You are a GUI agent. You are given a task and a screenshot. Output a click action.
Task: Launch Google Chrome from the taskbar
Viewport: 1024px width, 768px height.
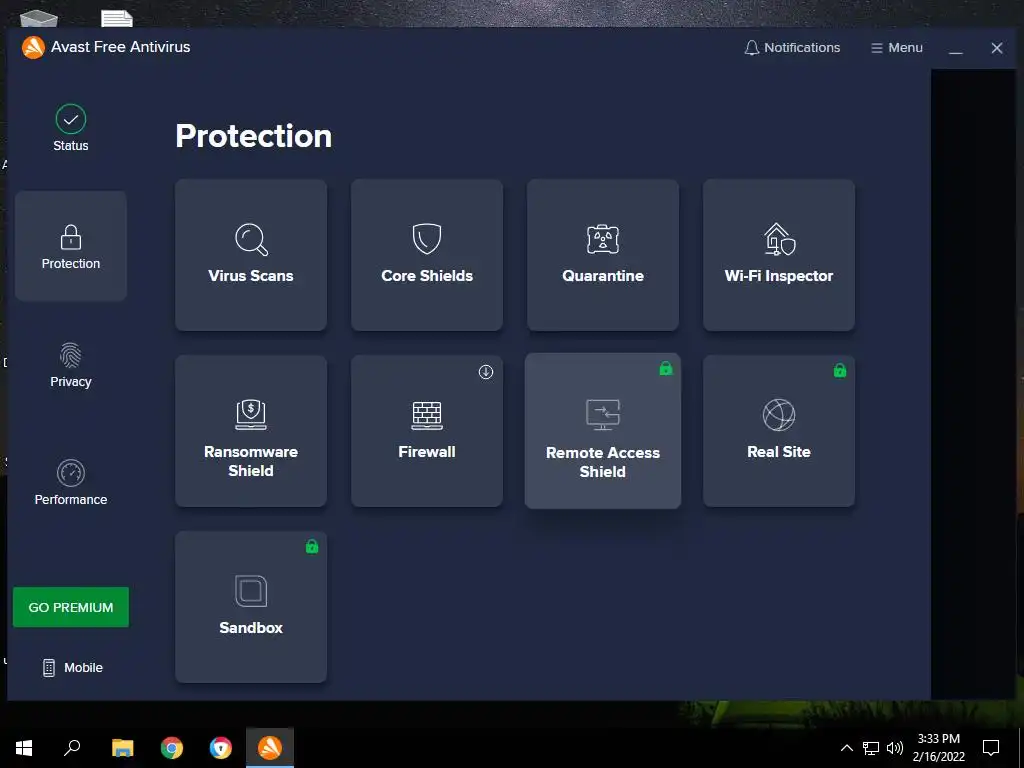[172, 748]
